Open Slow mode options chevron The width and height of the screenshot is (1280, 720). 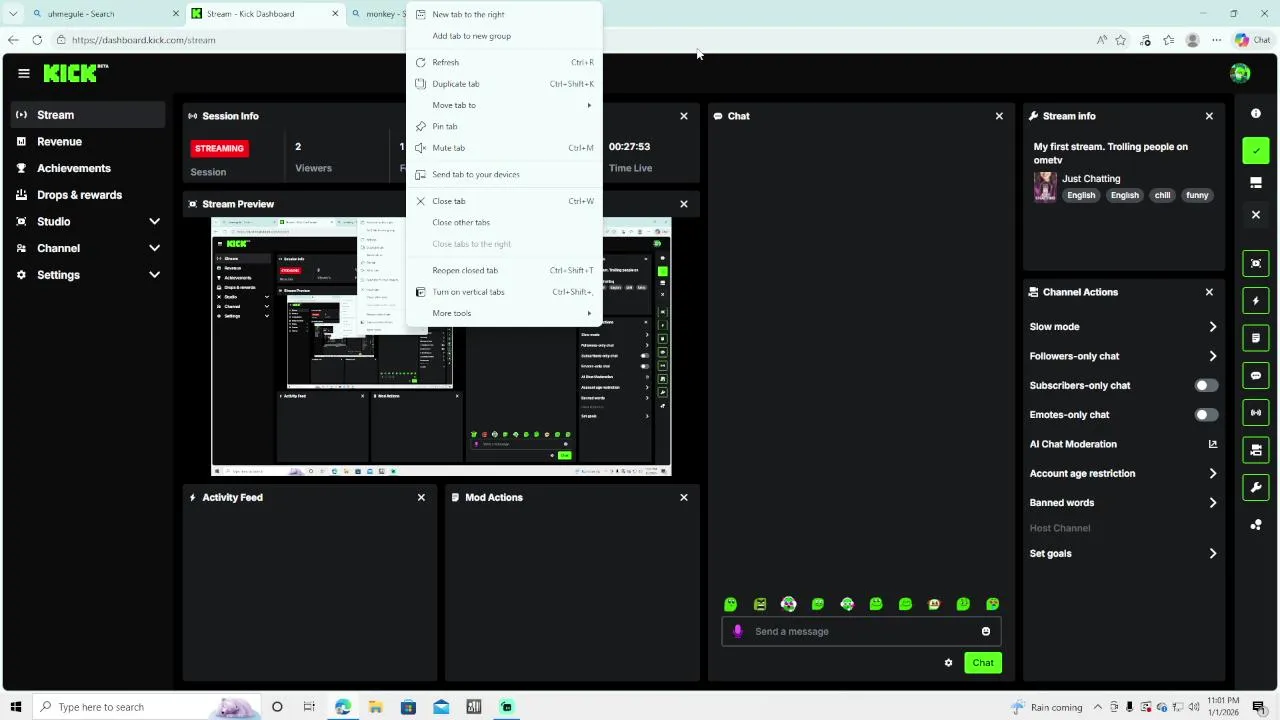click(x=1212, y=327)
